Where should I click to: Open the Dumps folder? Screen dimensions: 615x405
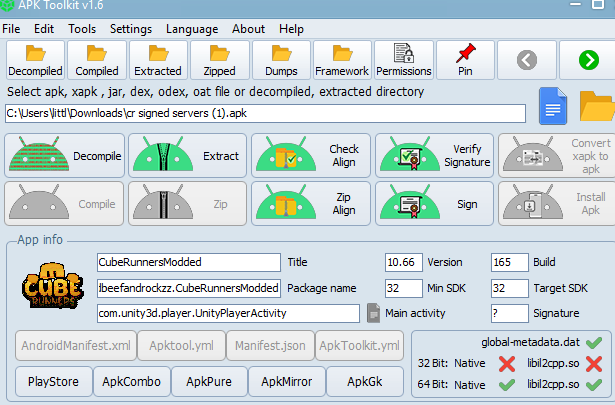(281, 60)
